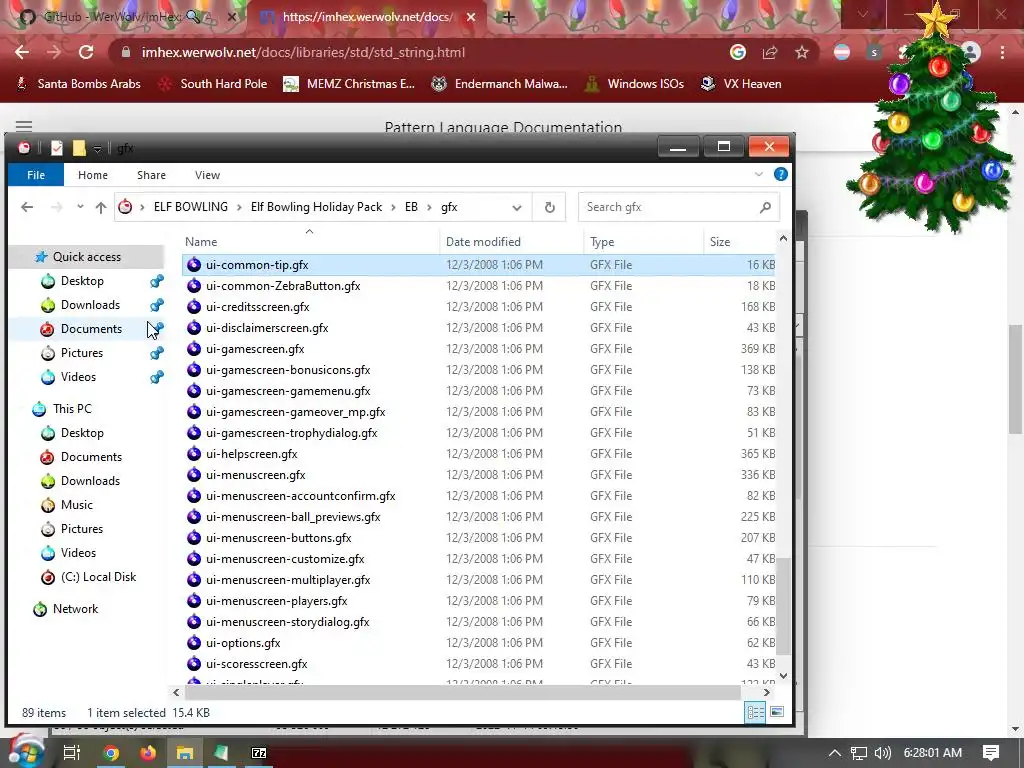Click the share page icon in address bar
Viewport: 1024px width, 768px height.
click(770, 52)
